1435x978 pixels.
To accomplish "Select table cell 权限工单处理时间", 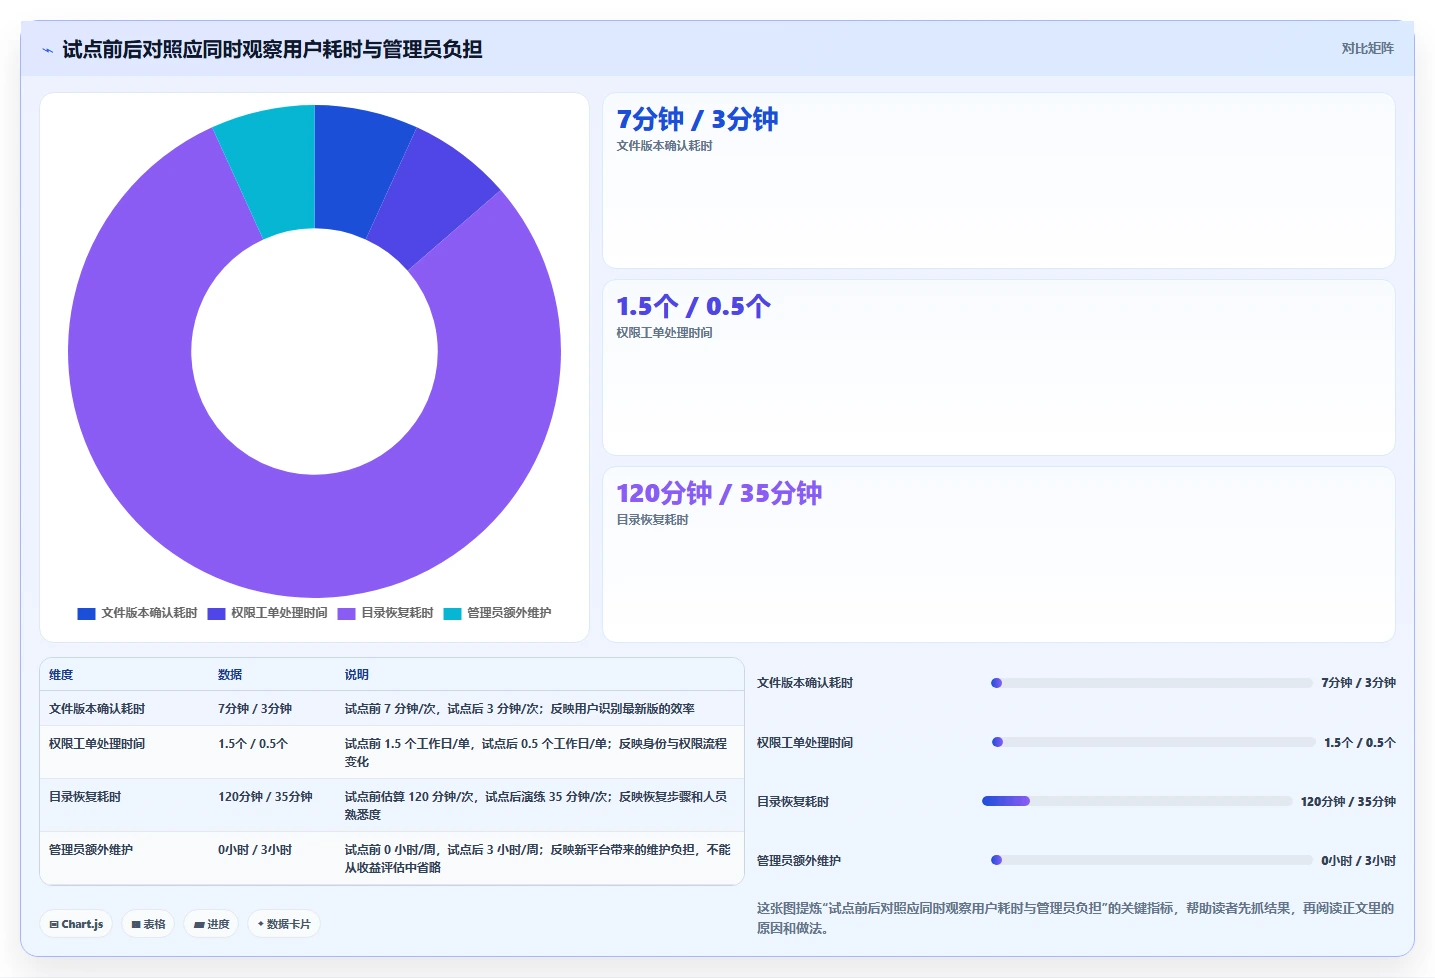I will 97,744.
